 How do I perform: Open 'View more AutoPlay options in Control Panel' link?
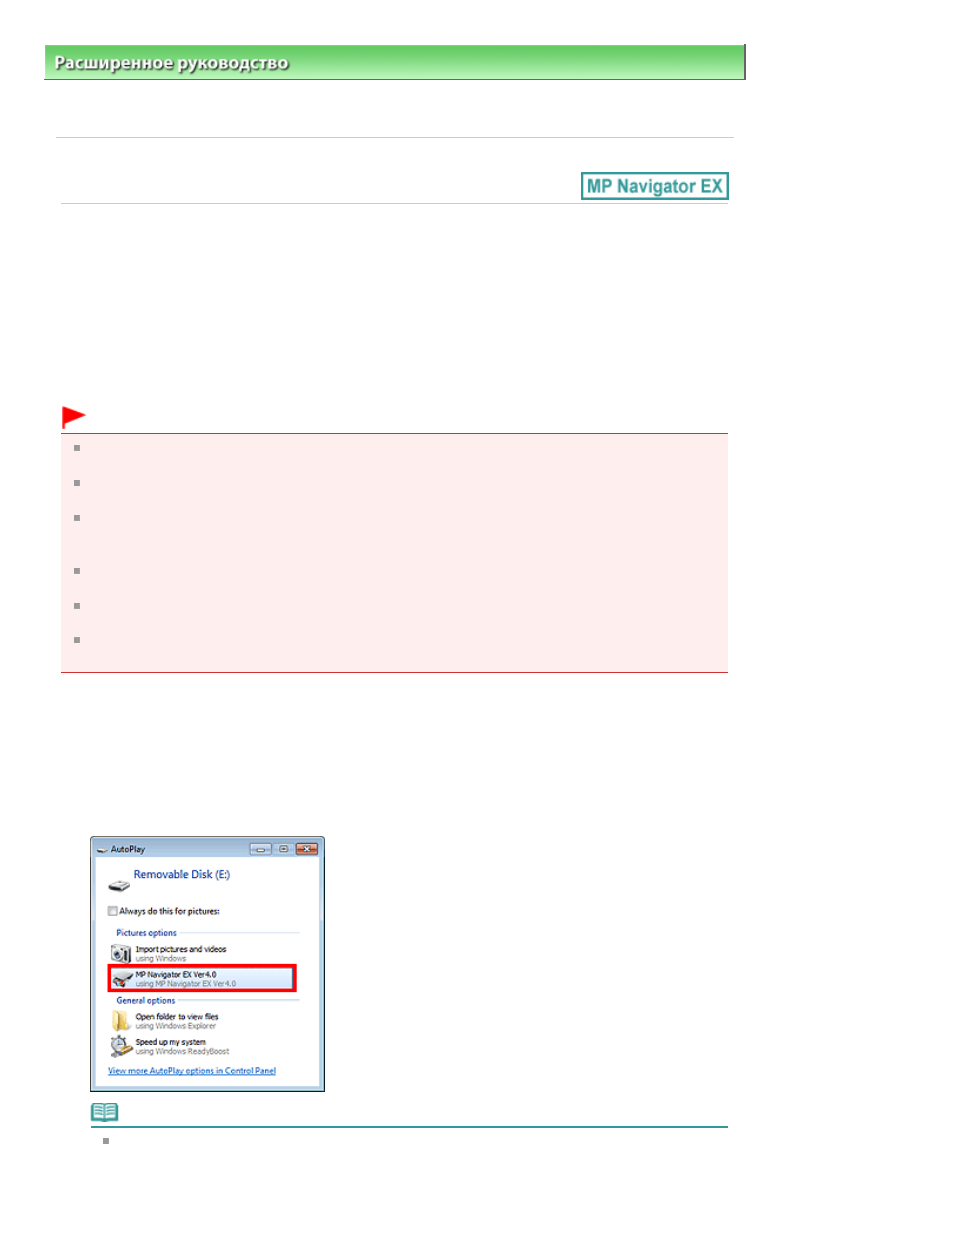coord(192,1071)
